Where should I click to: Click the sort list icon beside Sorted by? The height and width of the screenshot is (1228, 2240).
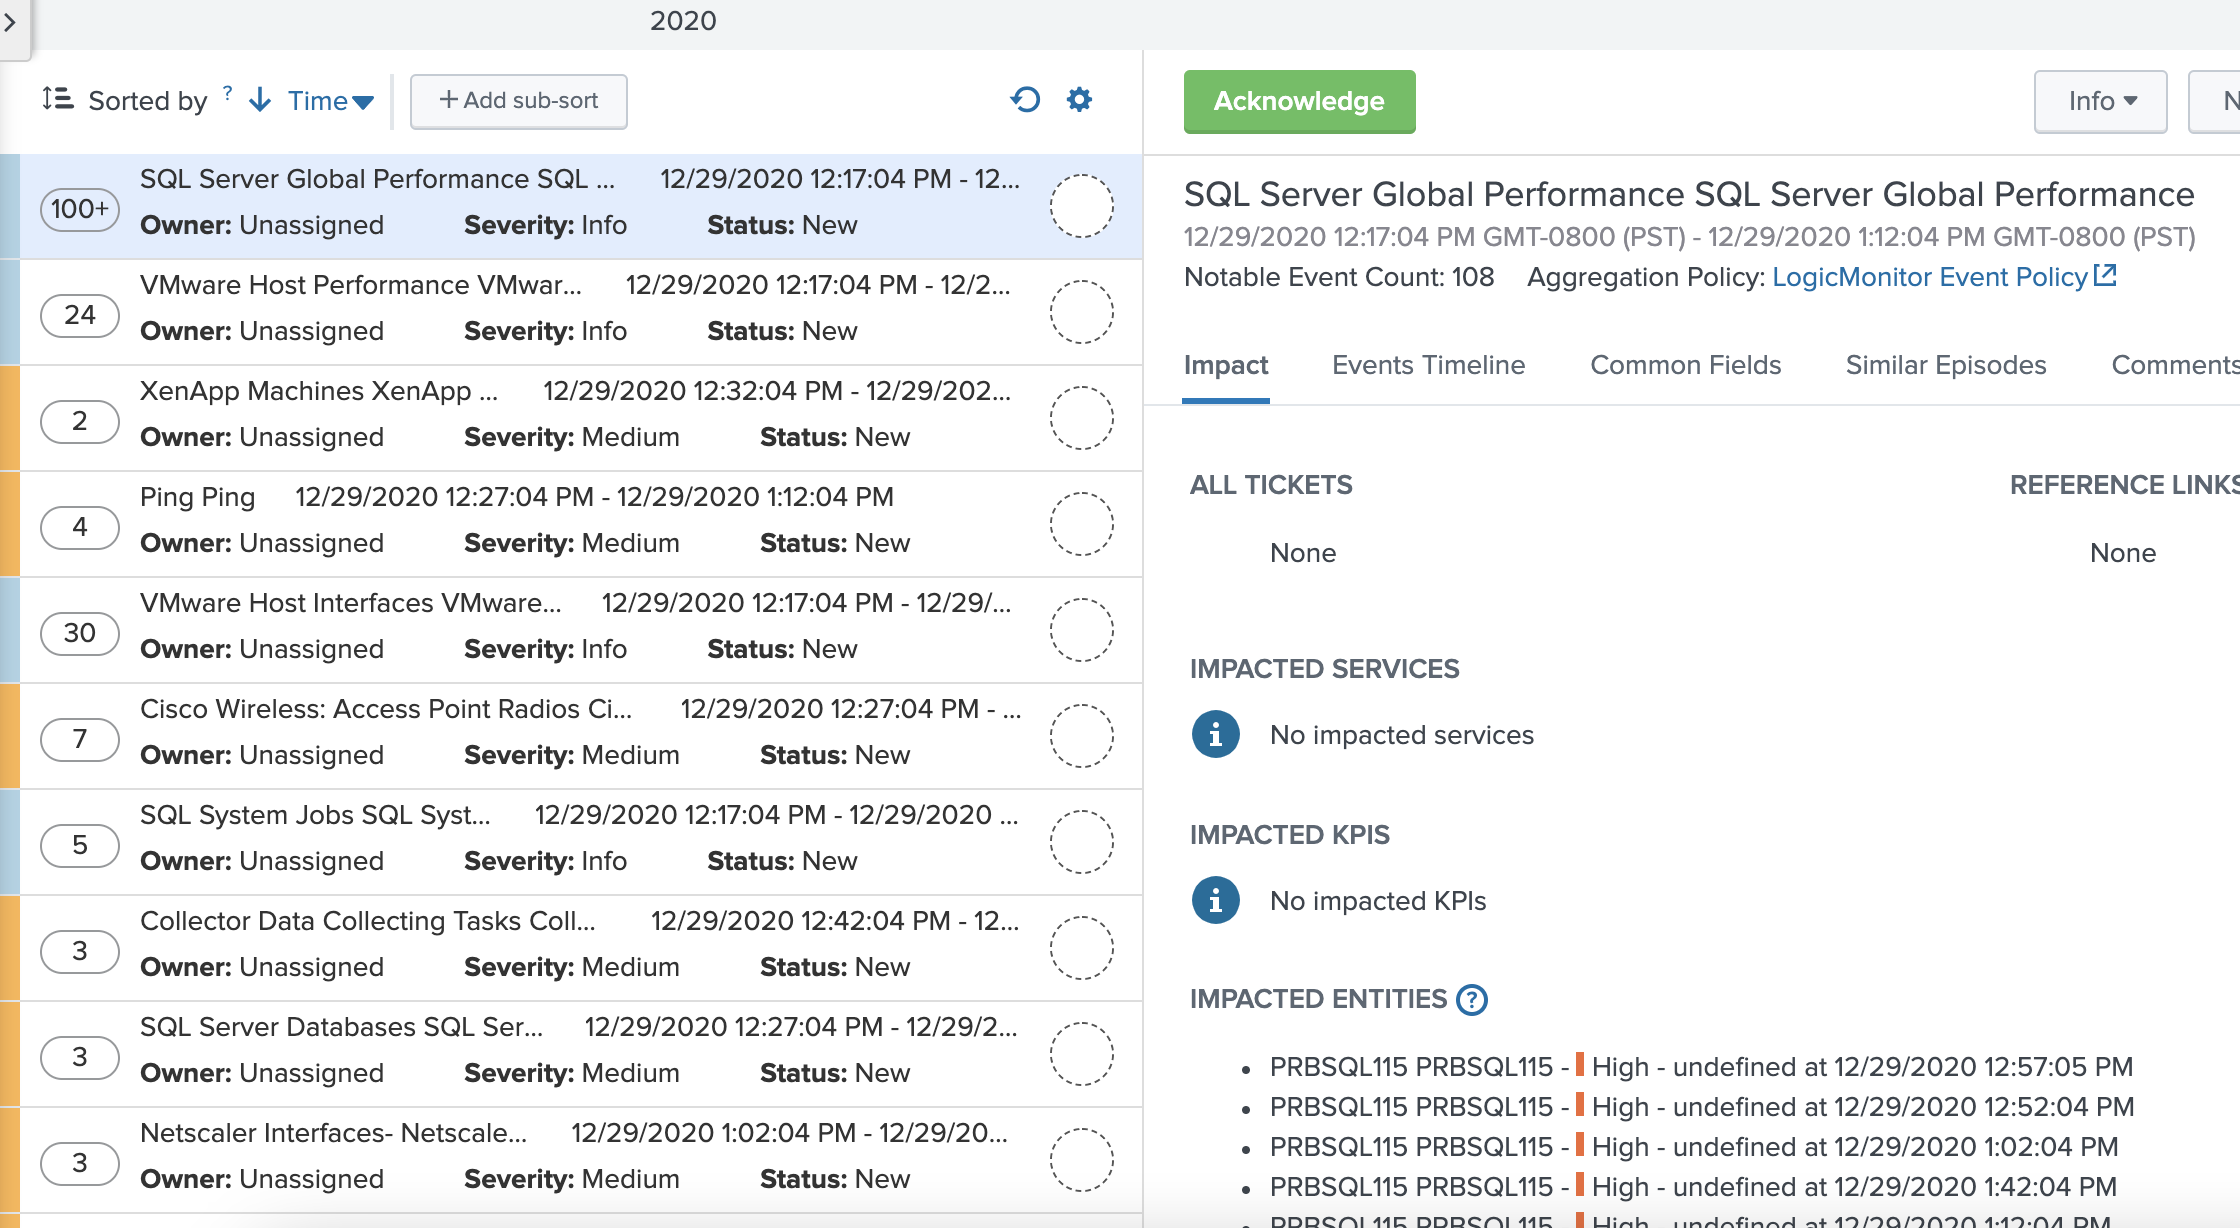tap(57, 99)
